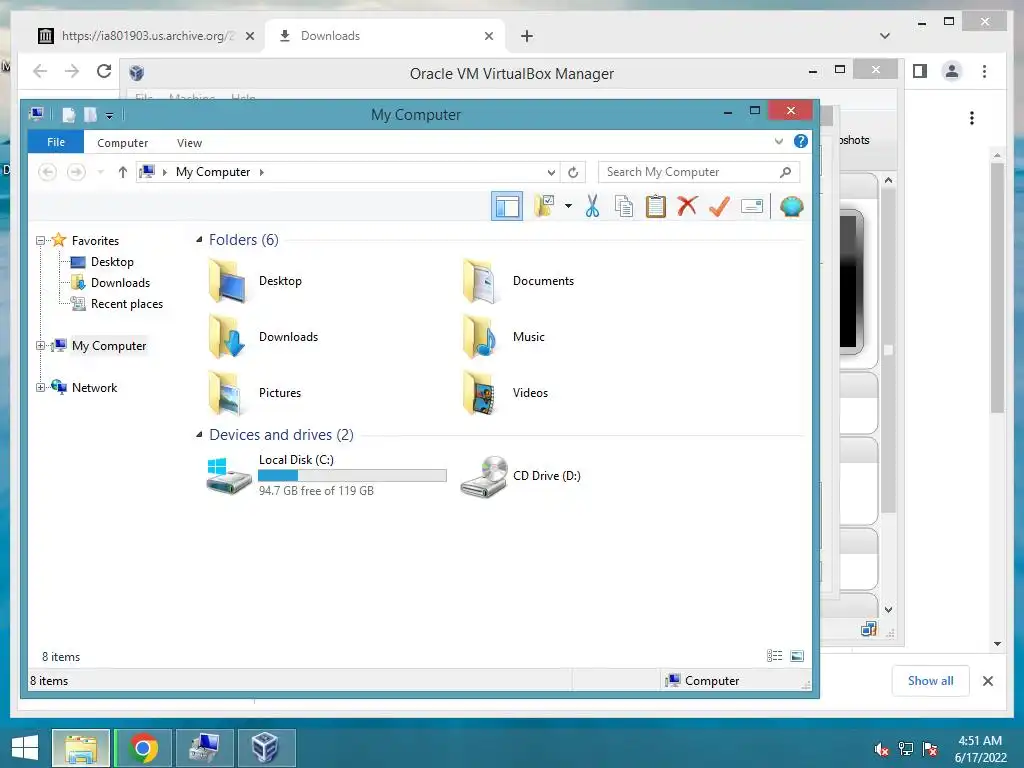
Task: Select the Documents folder icon
Action: coord(481,281)
